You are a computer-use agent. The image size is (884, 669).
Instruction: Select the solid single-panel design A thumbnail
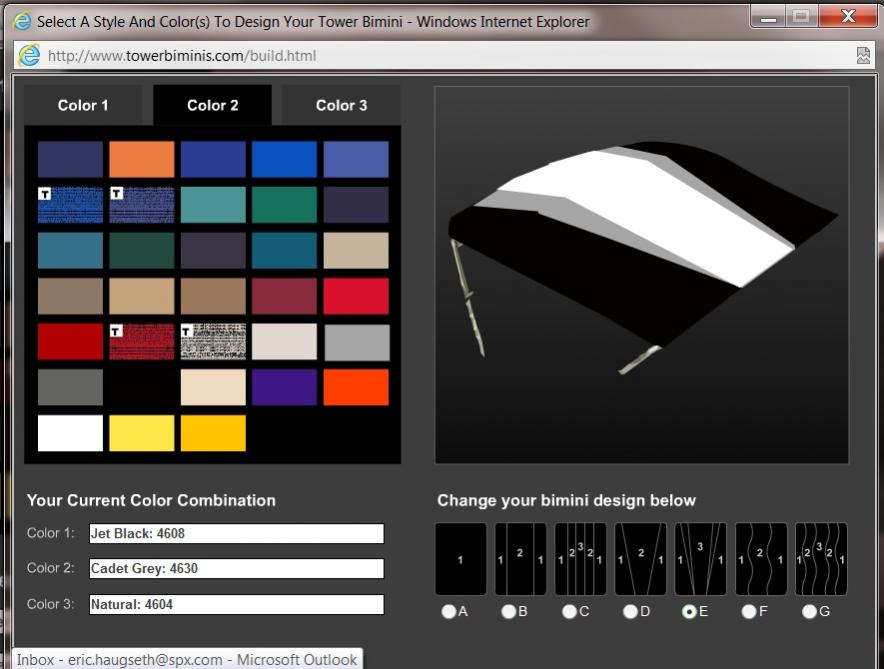[x=461, y=559]
